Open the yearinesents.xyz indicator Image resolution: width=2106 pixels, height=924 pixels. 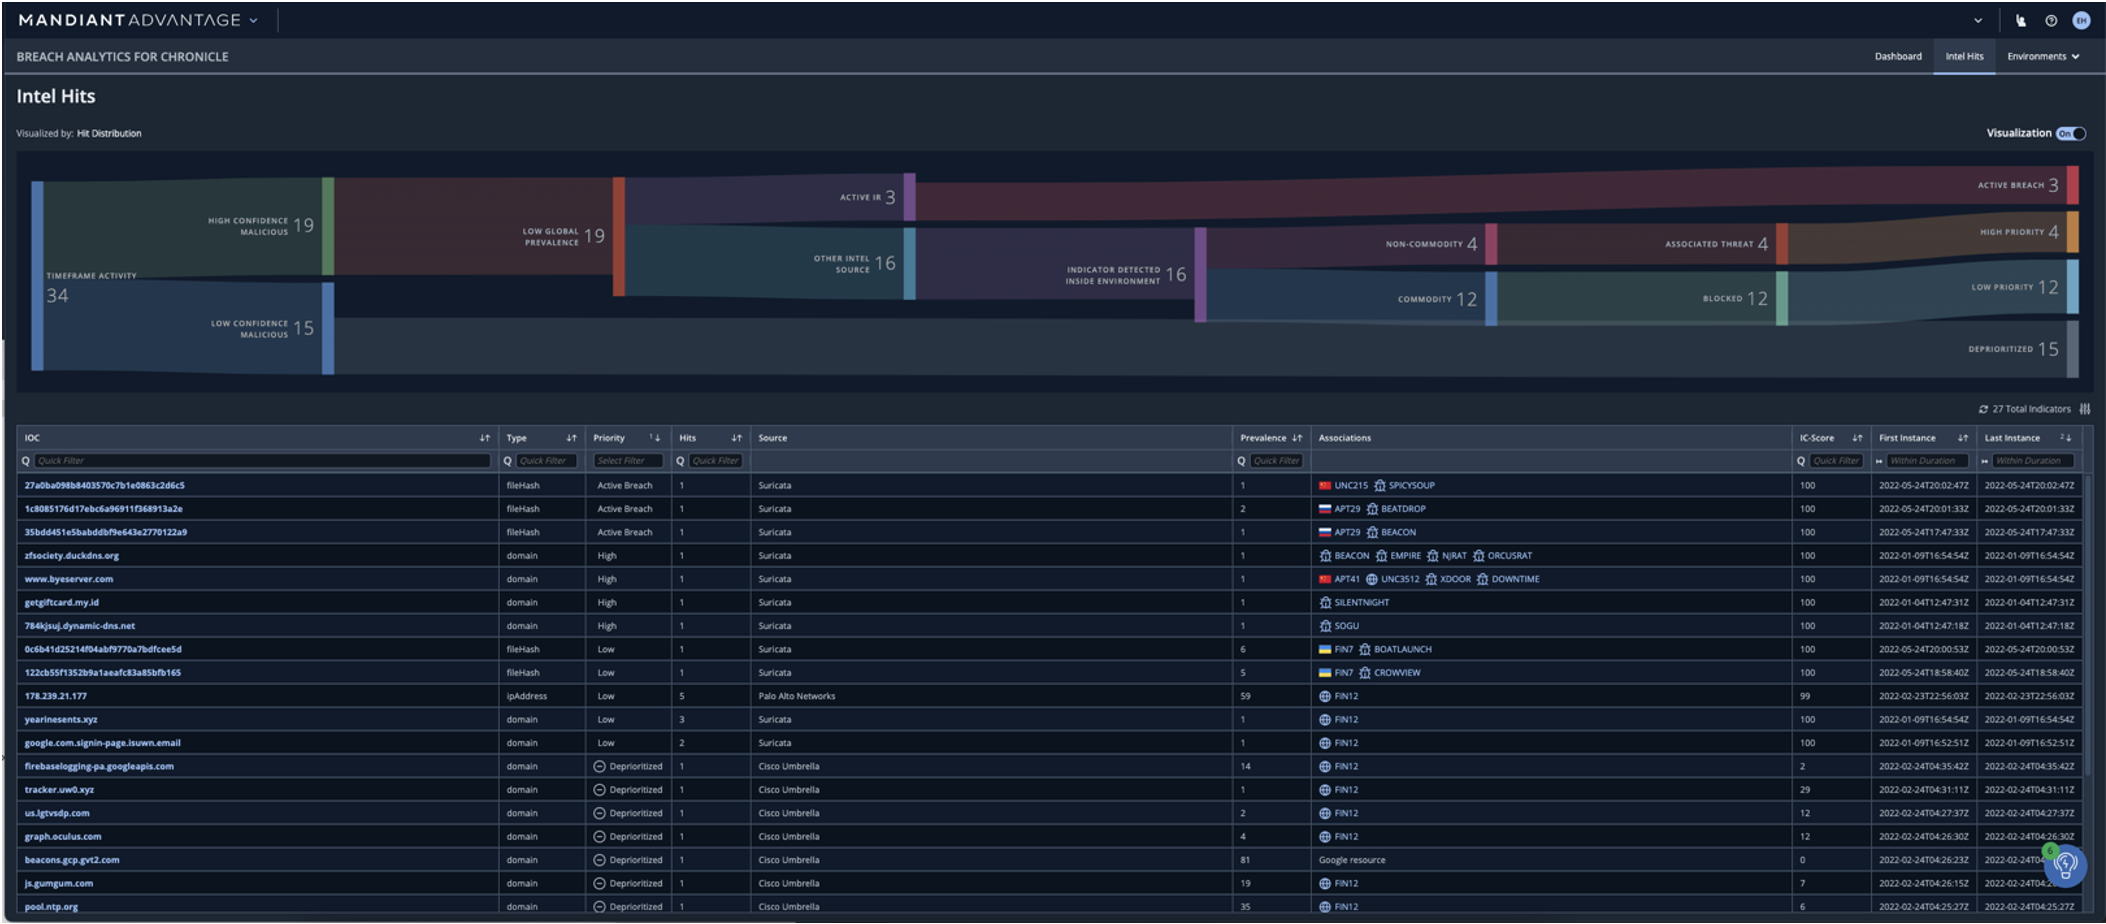[61, 720]
